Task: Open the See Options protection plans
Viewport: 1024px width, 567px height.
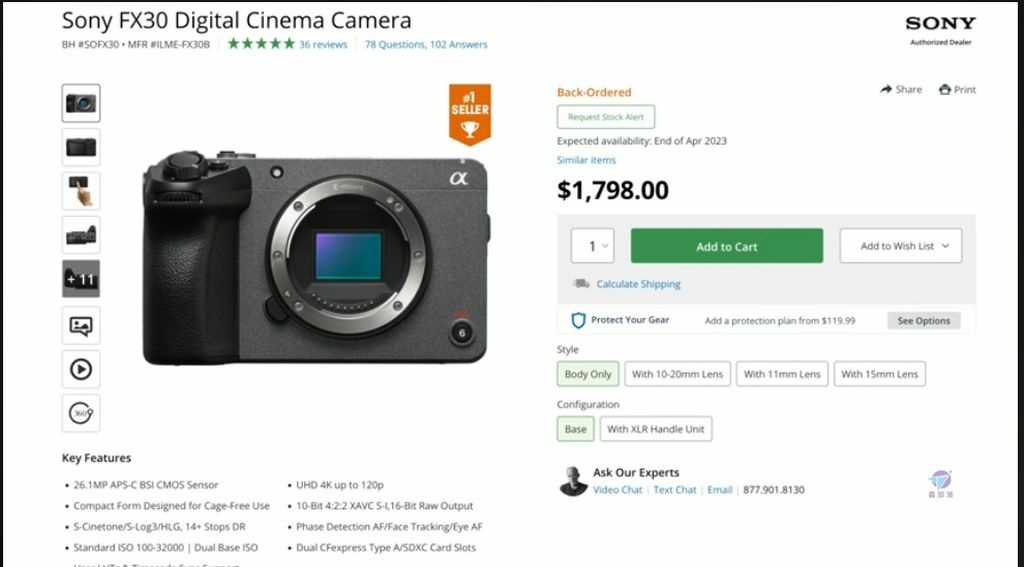Action: (923, 321)
